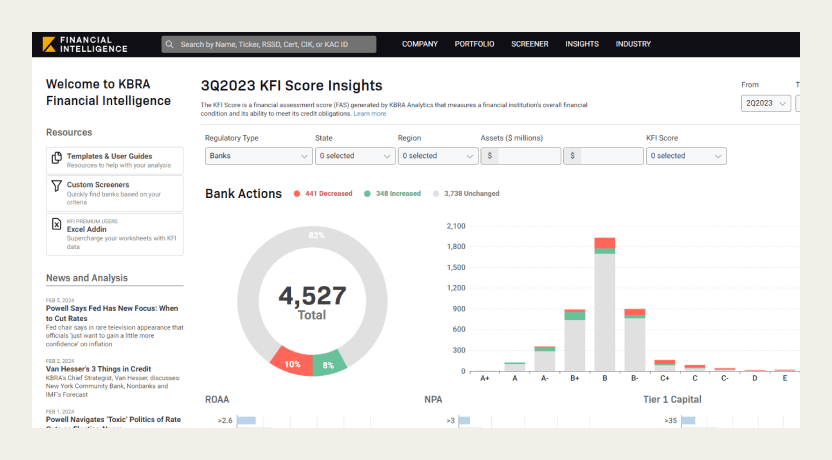Open the SCREENER menu
The image size is (832, 460).
(530, 44)
